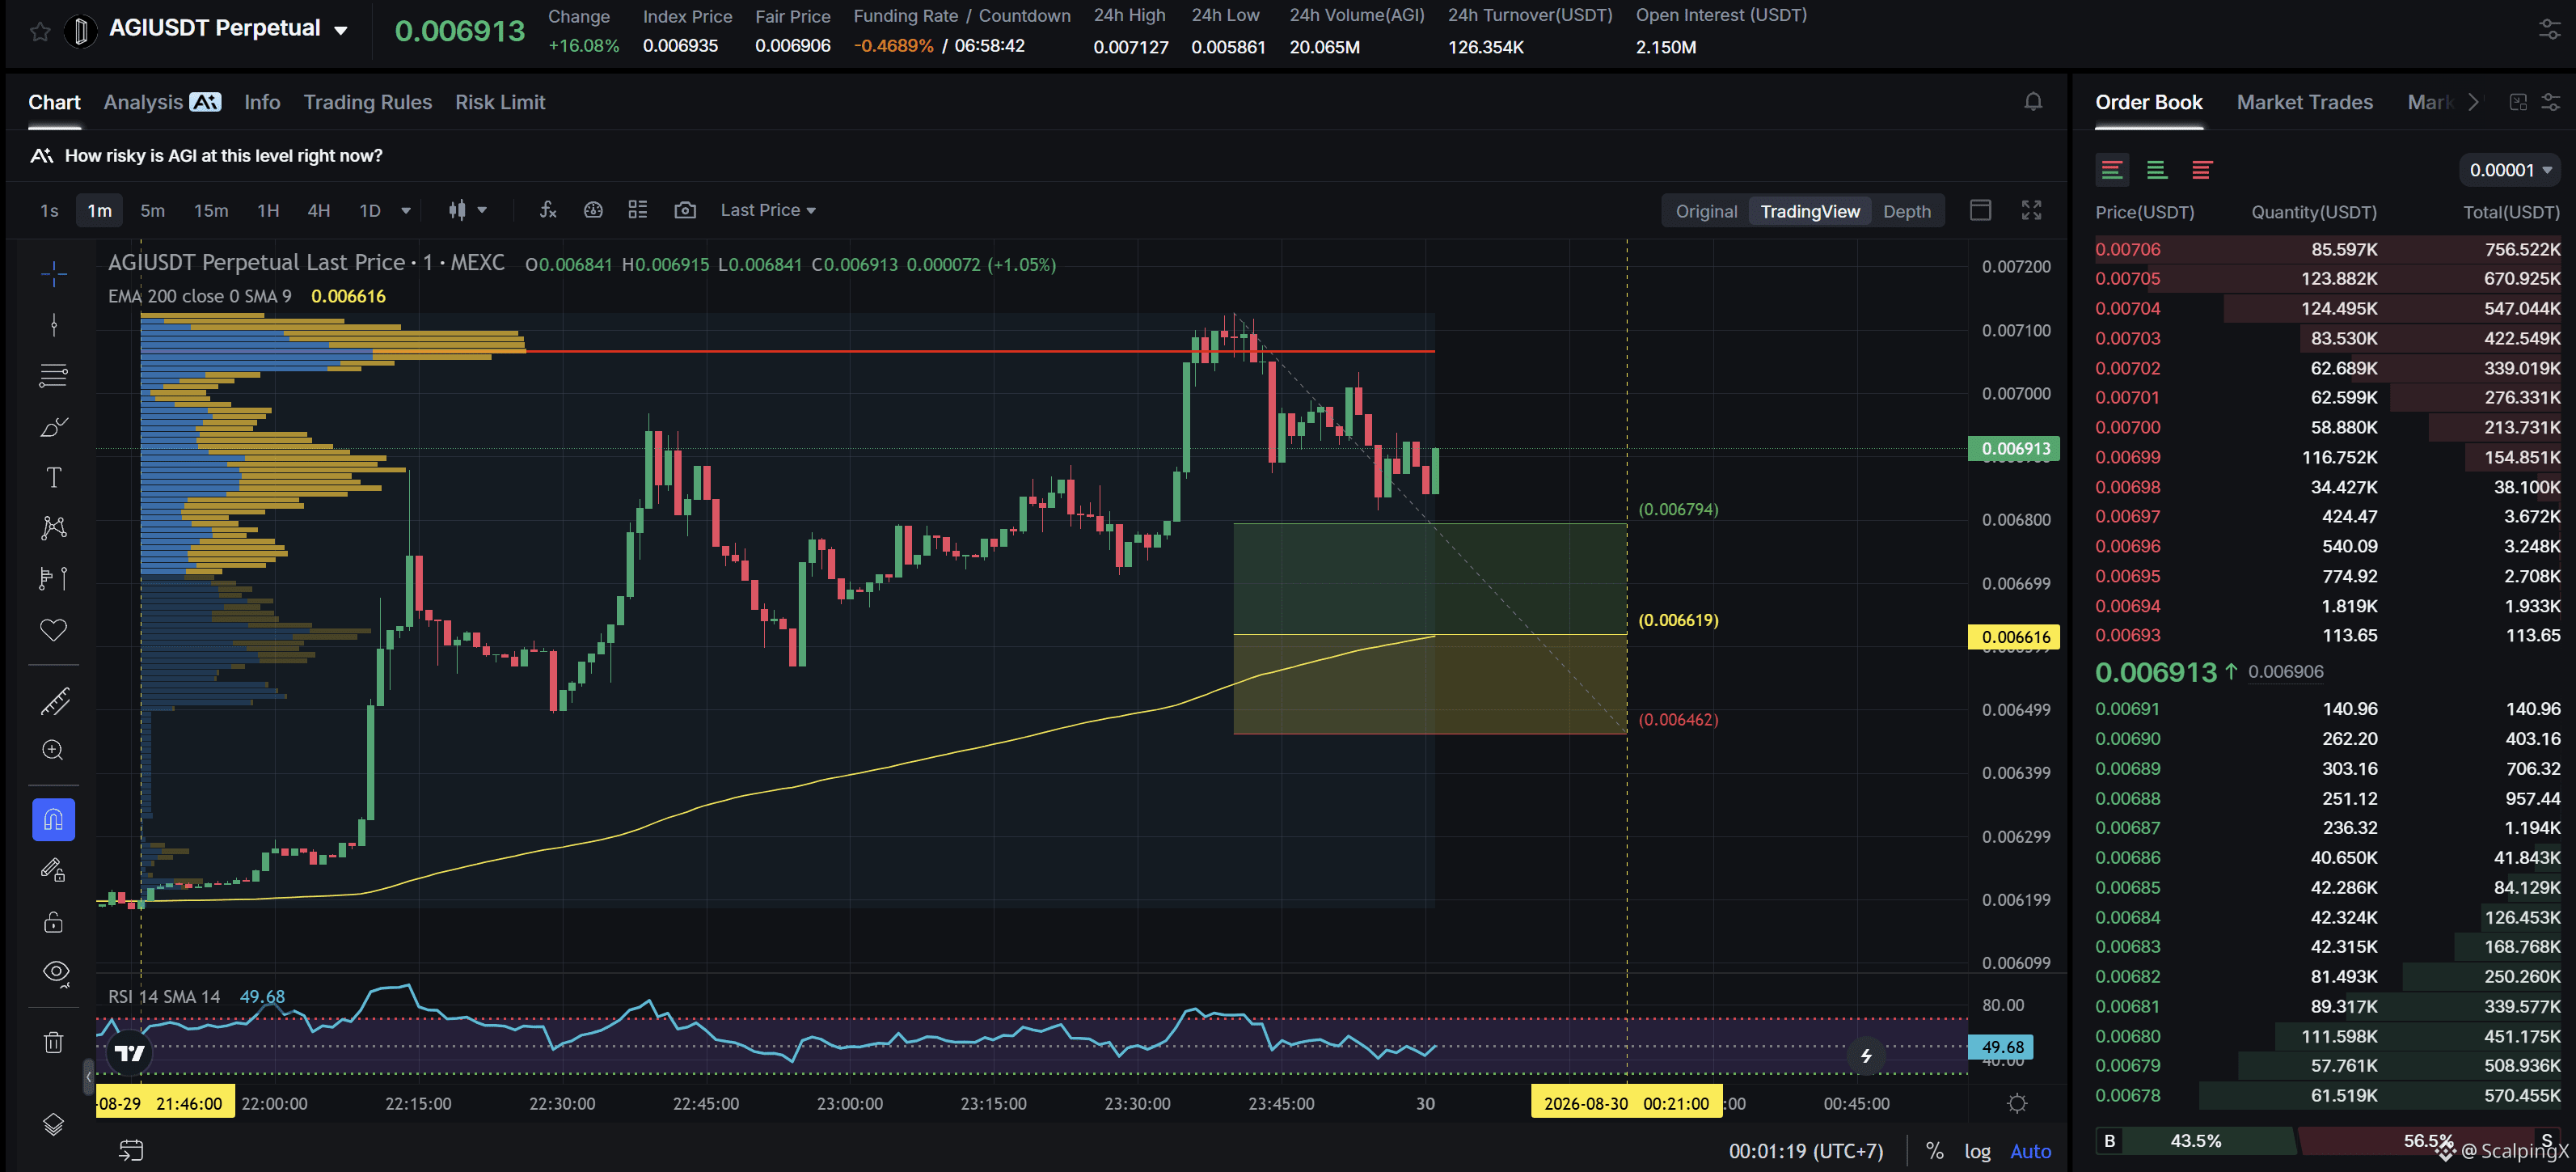
Task: Toggle Auto scale mode
Action: [2030, 1151]
